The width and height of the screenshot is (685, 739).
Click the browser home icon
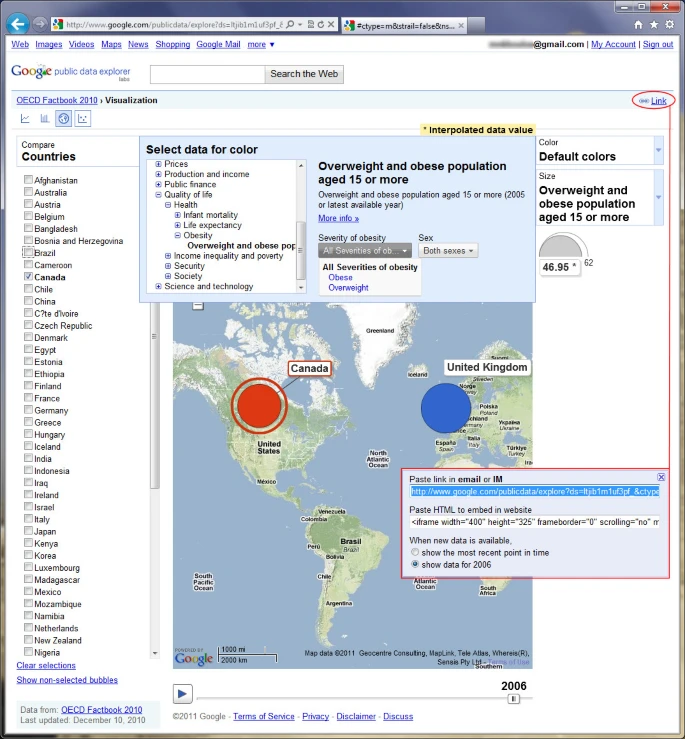coord(638,25)
